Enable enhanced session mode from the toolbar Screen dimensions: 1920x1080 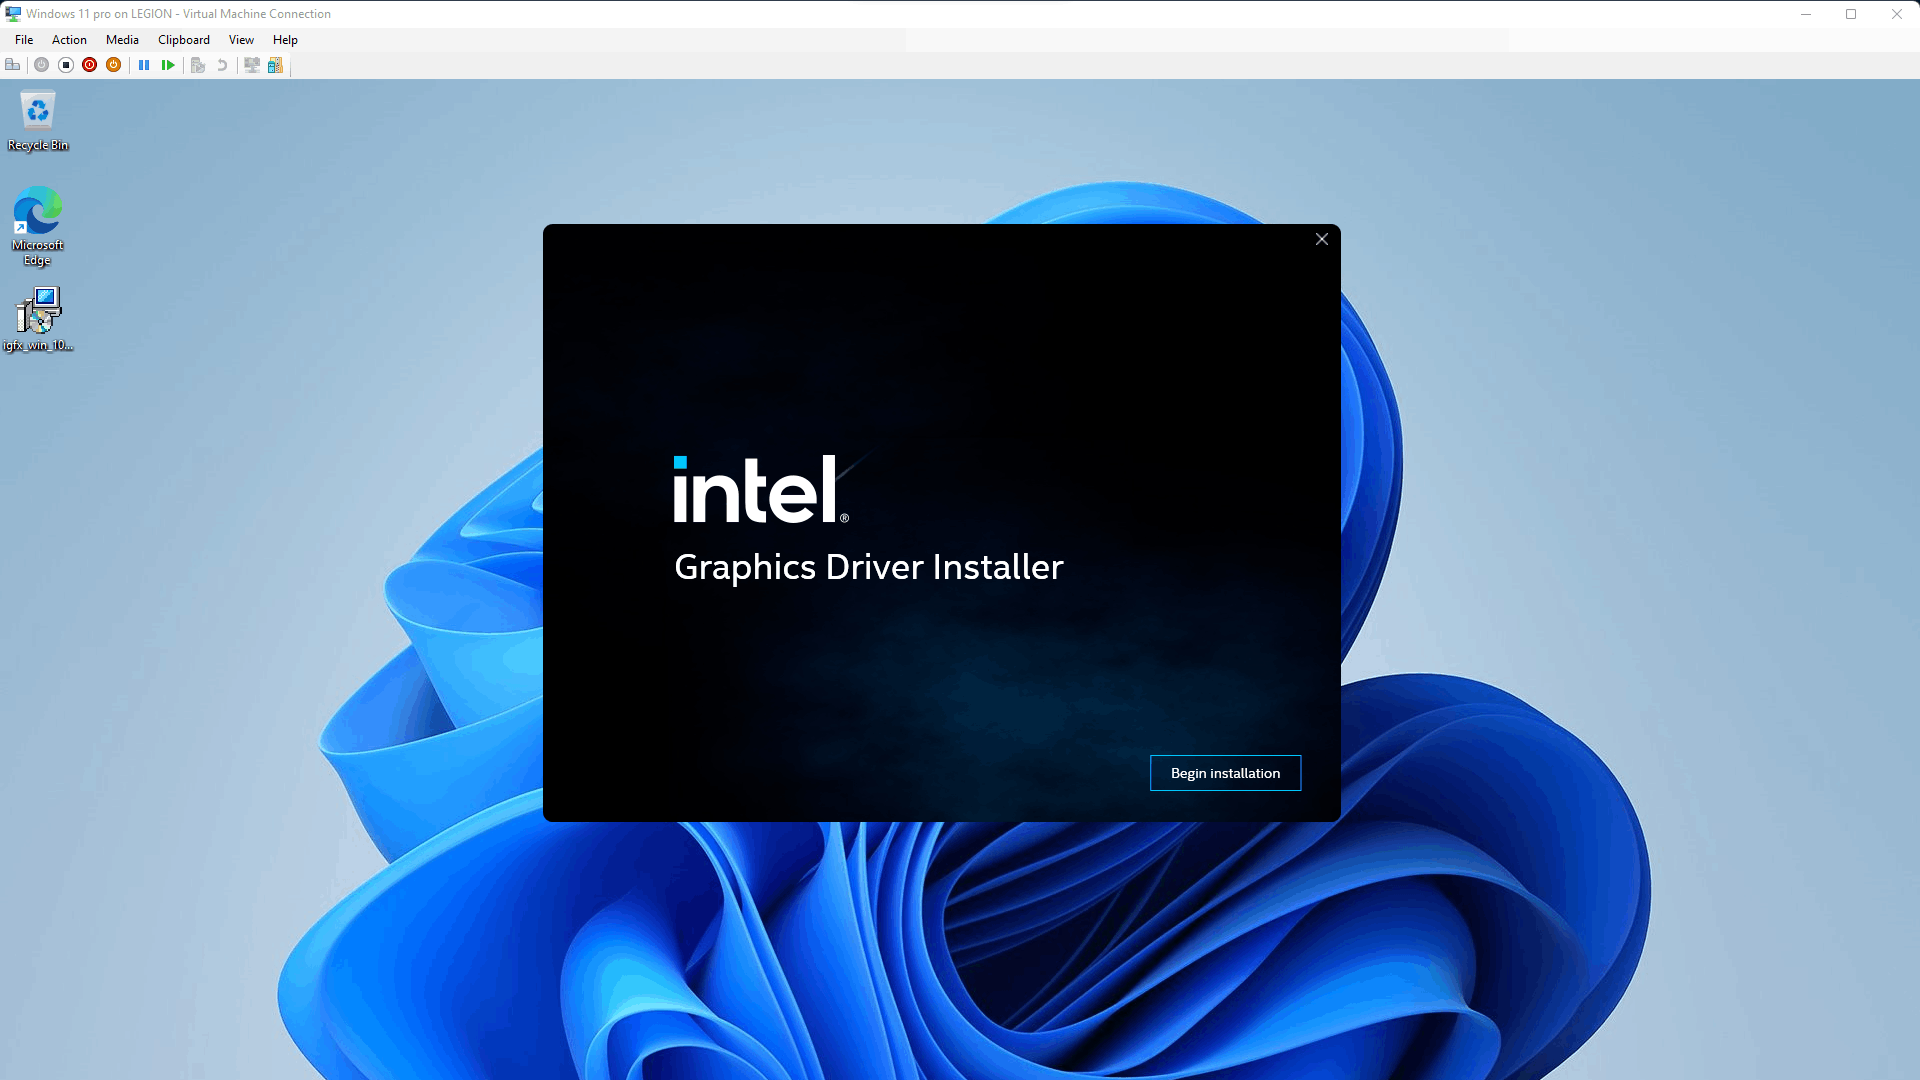pos(252,65)
